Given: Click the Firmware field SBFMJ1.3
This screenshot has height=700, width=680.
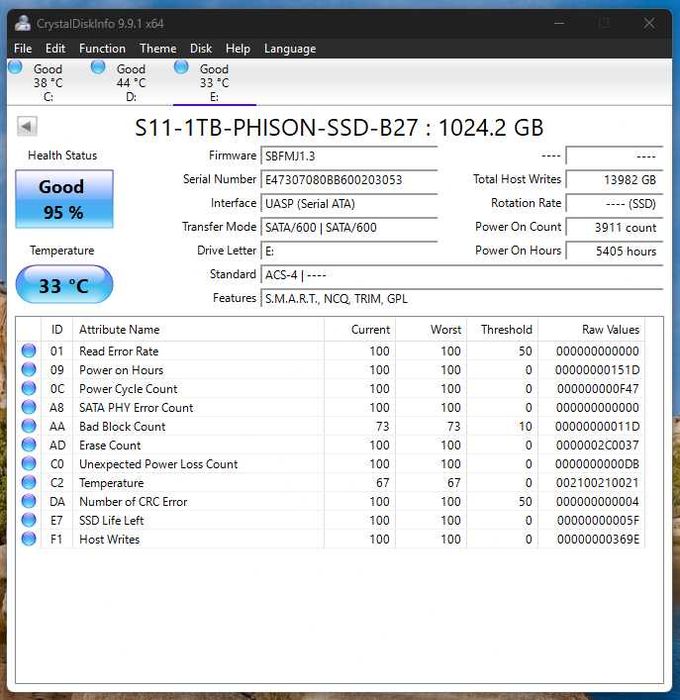Looking at the screenshot, I should tap(349, 156).
